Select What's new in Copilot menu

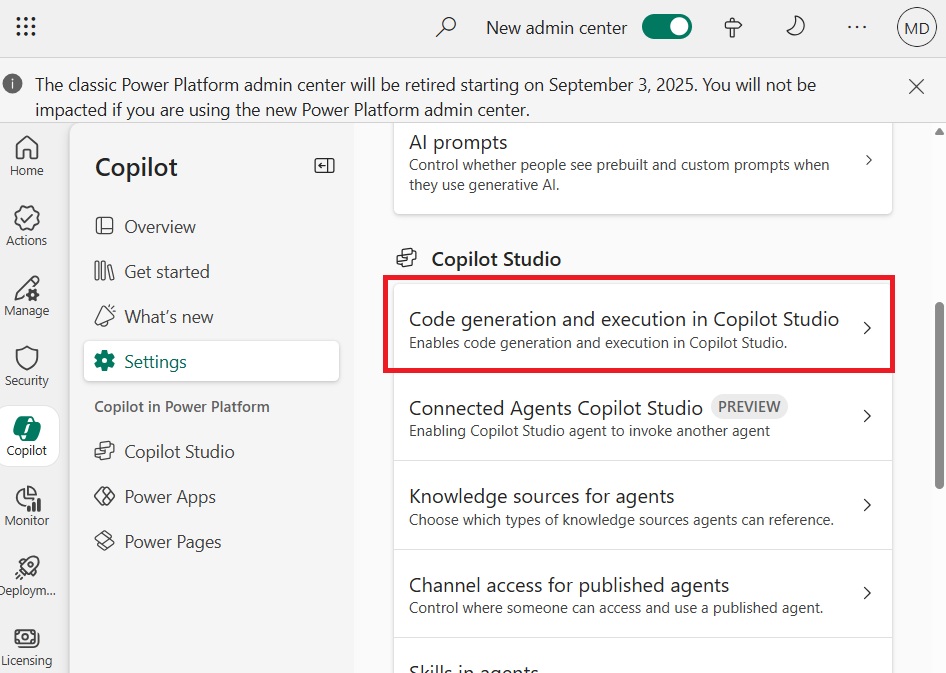coord(168,317)
